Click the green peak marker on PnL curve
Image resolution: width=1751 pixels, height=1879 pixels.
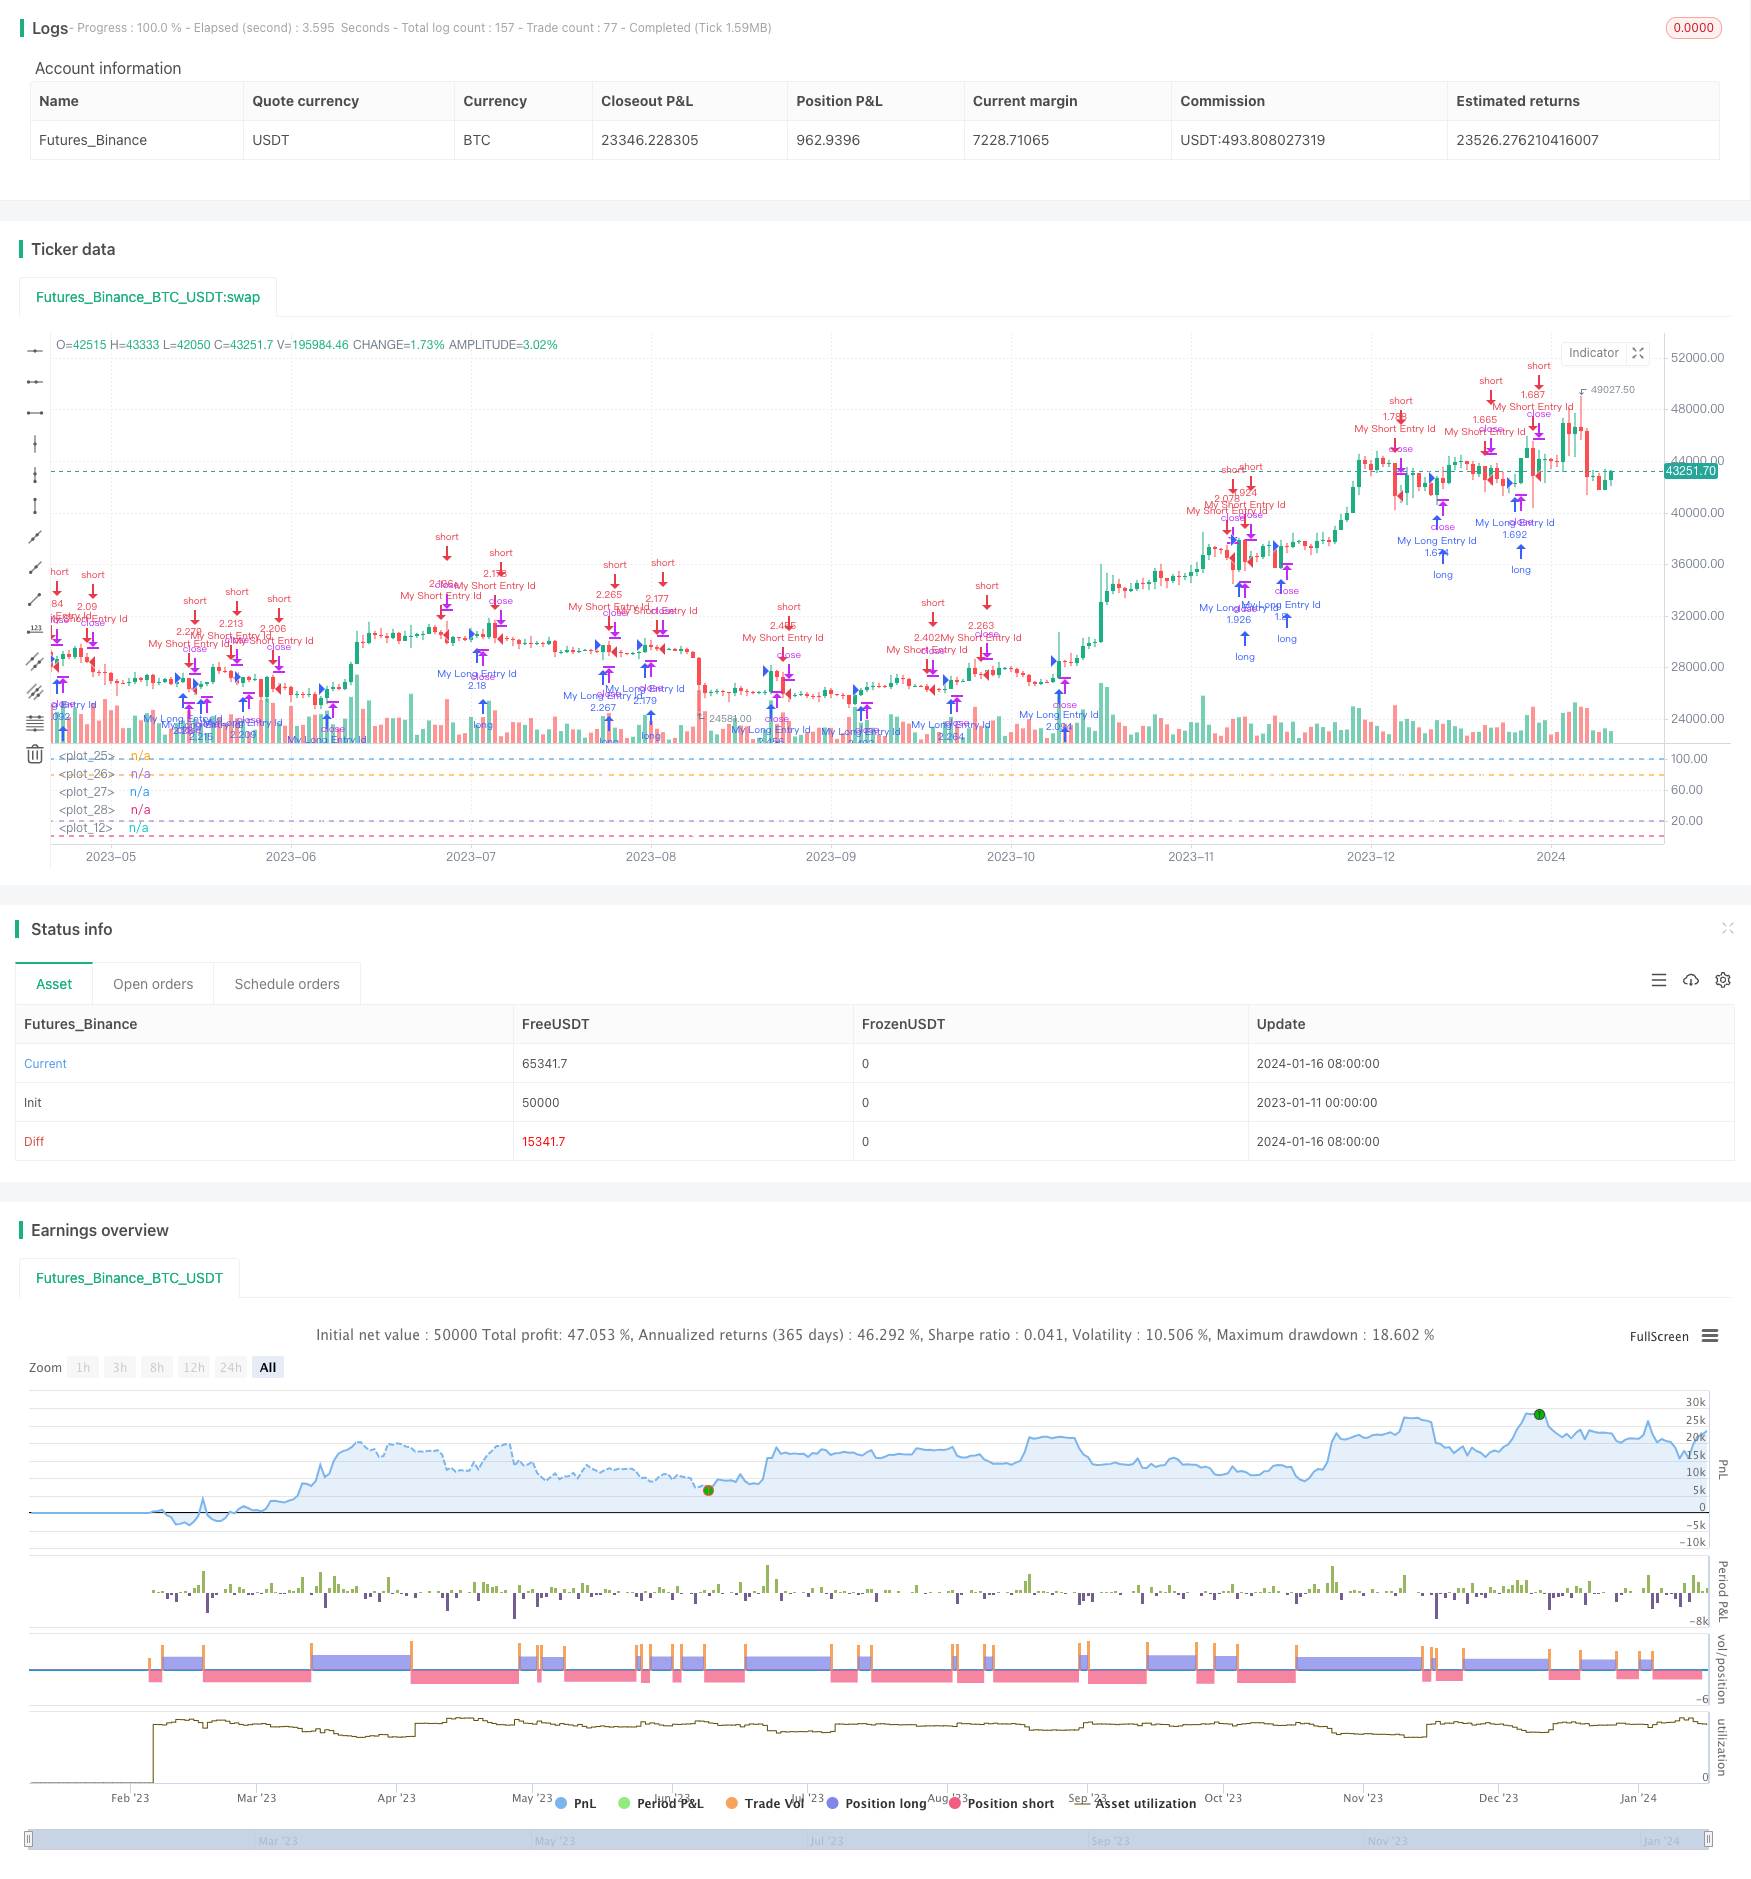(1540, 1414)
